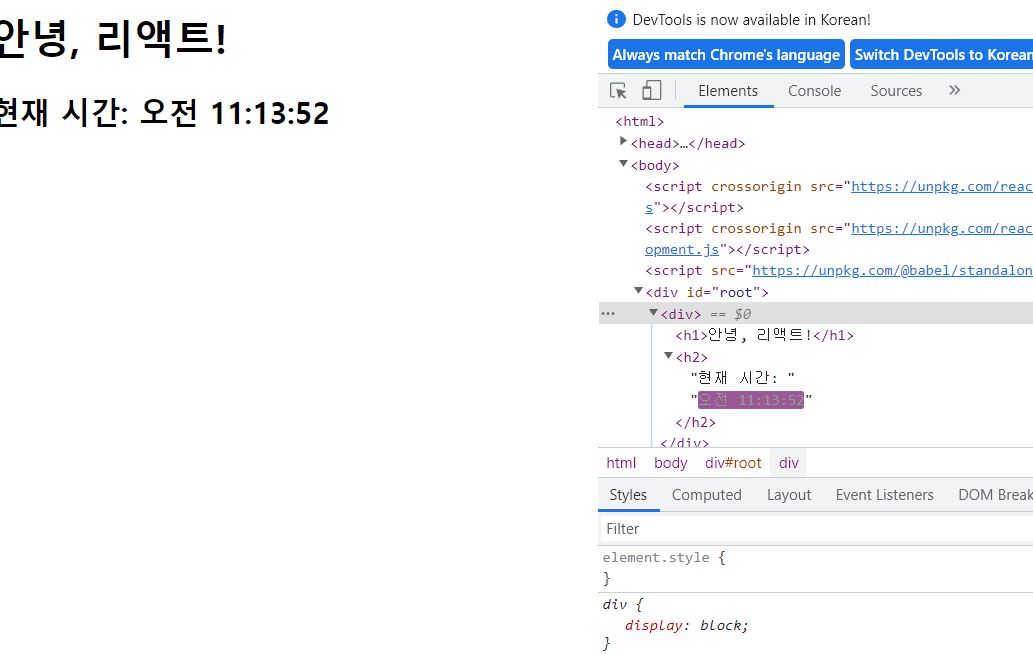The width and height of the screenshot is (1033, 654).
Task: Collapse the div id="root" node
Action: tap(638, 290)
